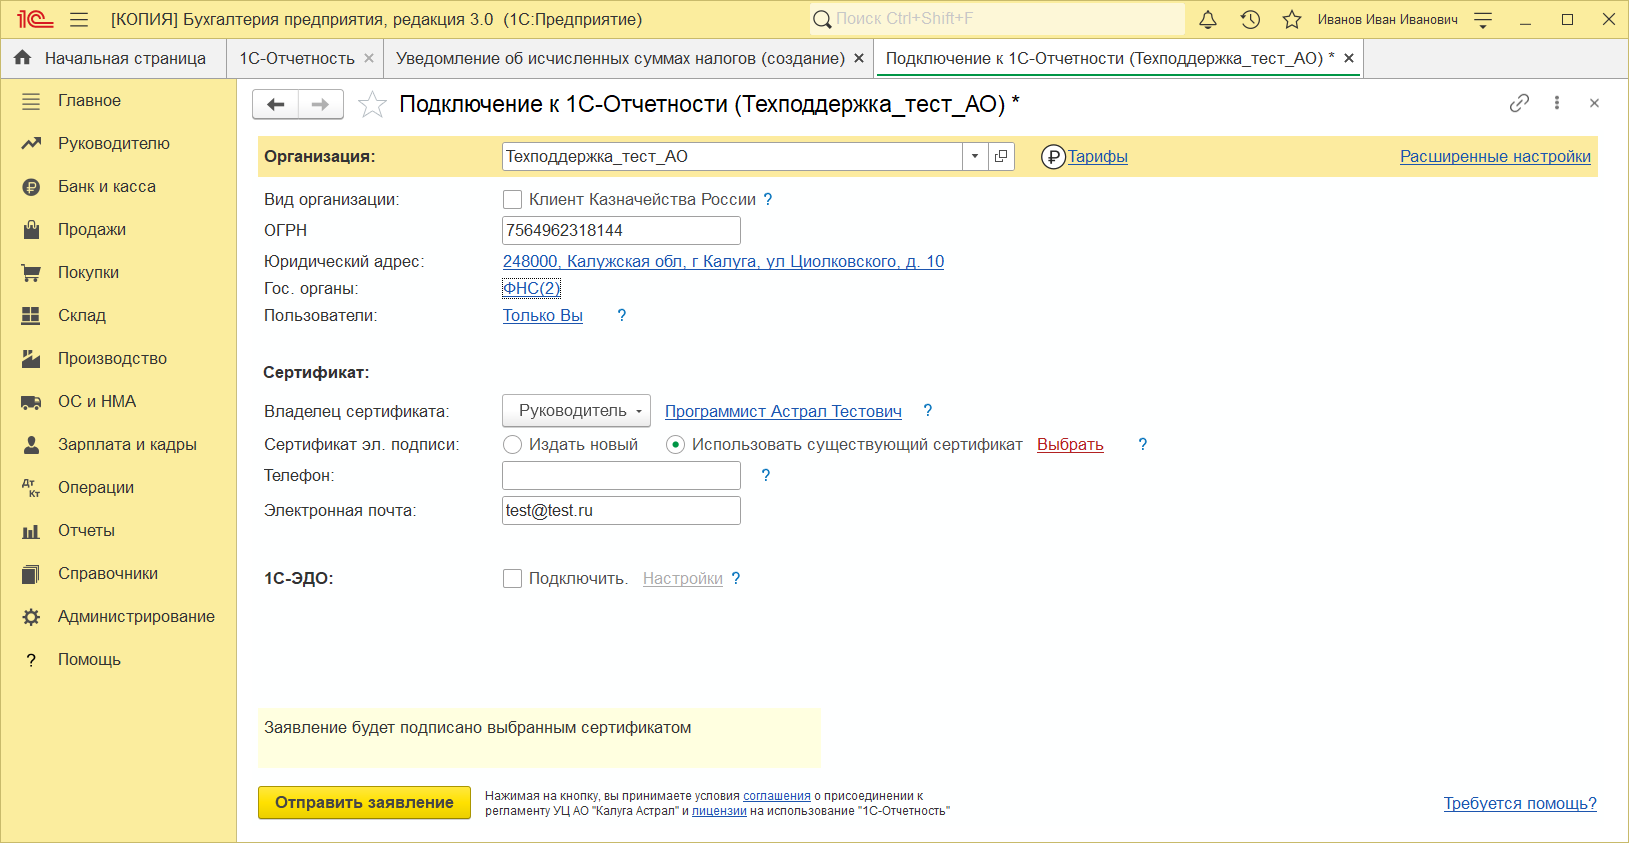Switch to Уведомление об исчисленных суммах tab

(x=620, y=58)
